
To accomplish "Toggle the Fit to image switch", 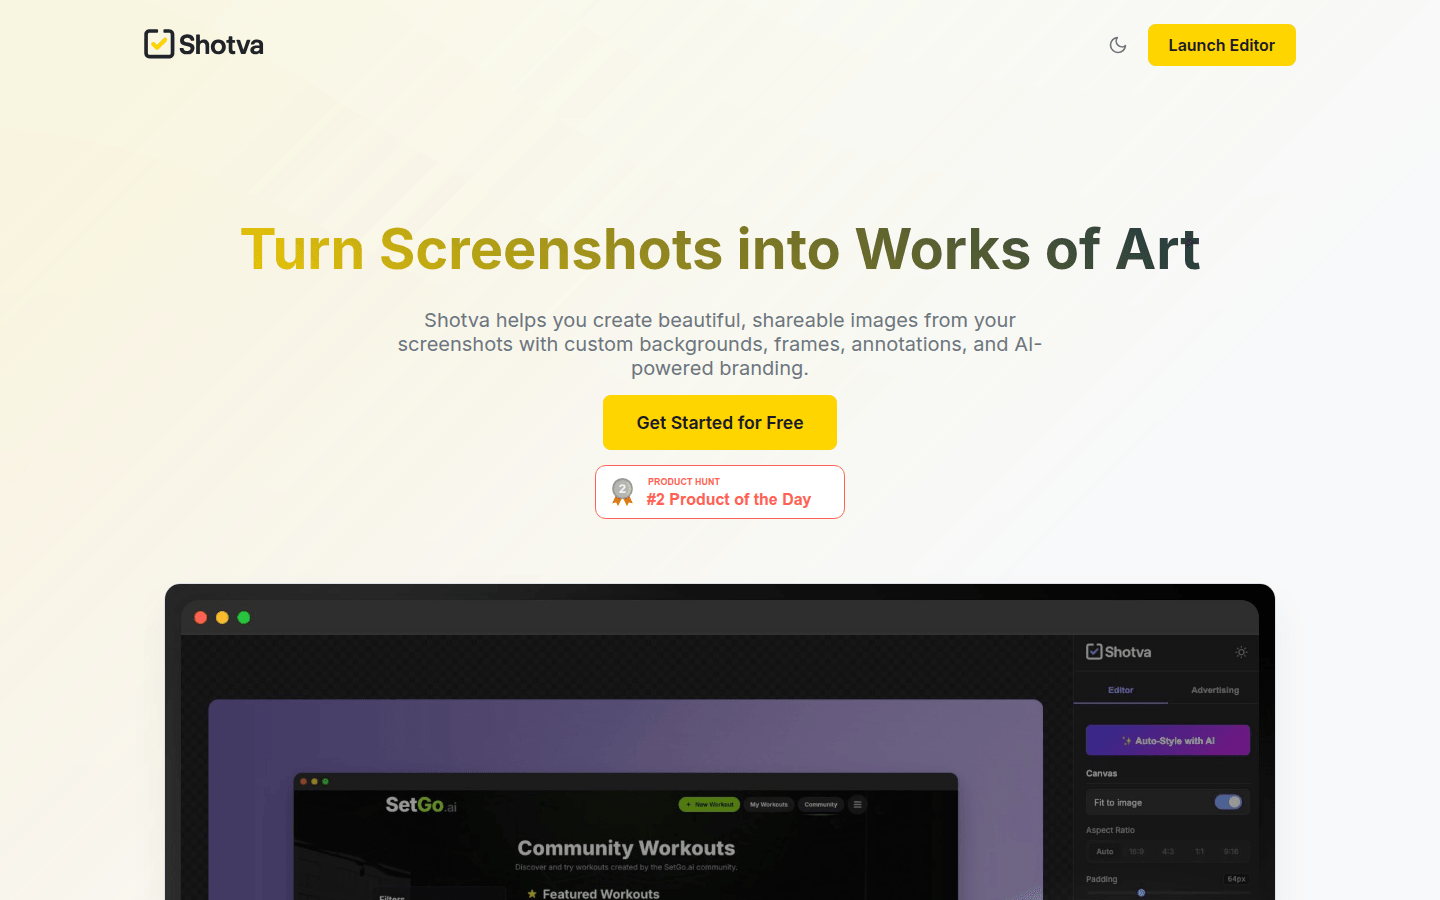I will (1228, 802).
